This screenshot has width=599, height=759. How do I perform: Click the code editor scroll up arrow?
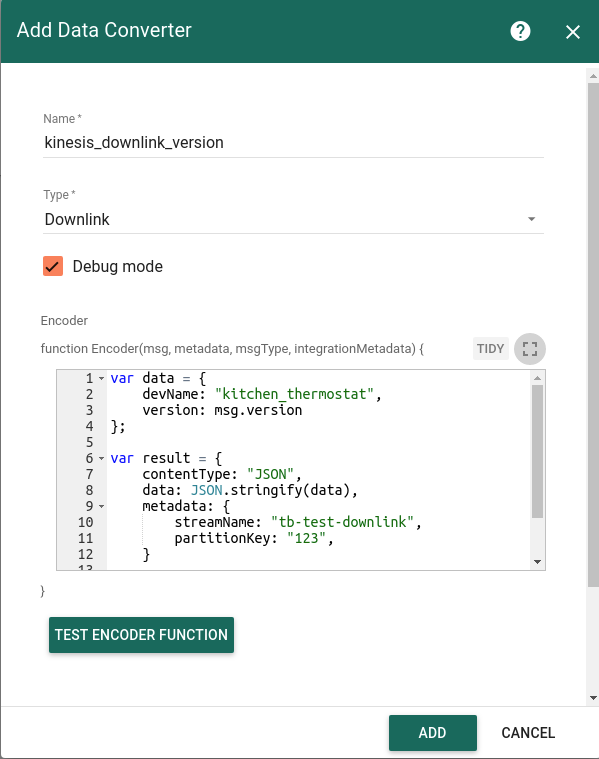[x=537, y=378]
